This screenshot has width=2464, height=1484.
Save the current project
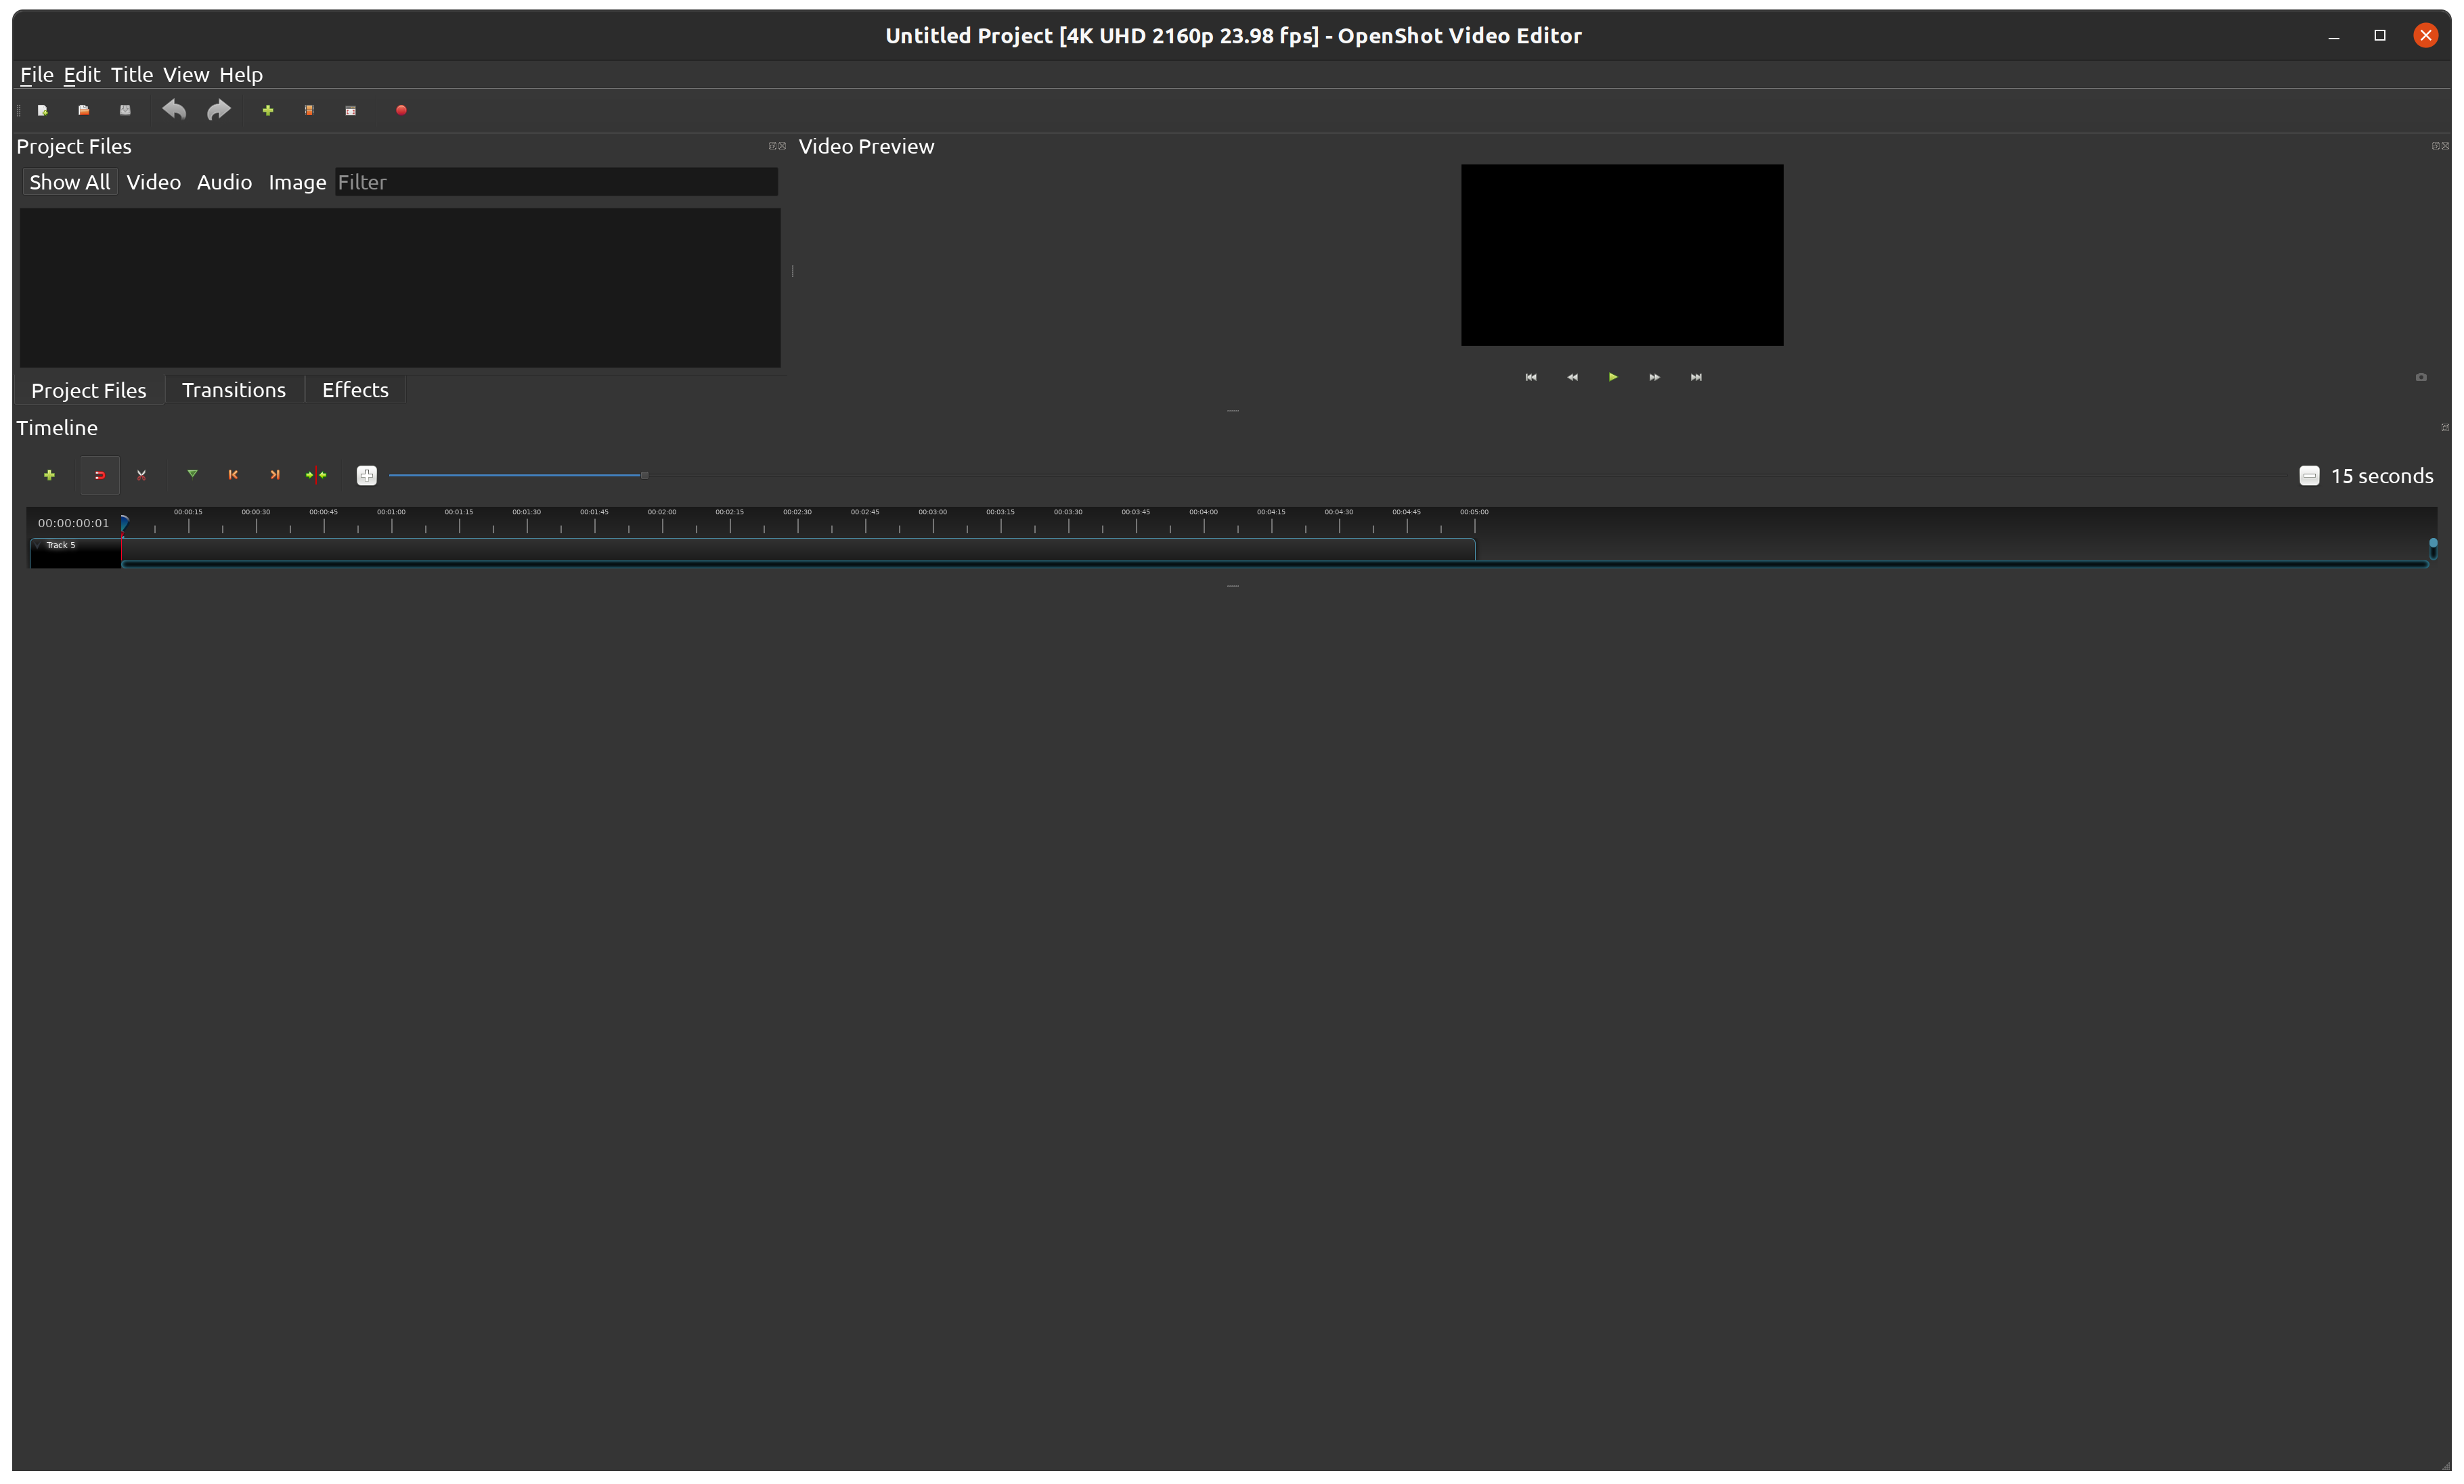pos(124,110)
